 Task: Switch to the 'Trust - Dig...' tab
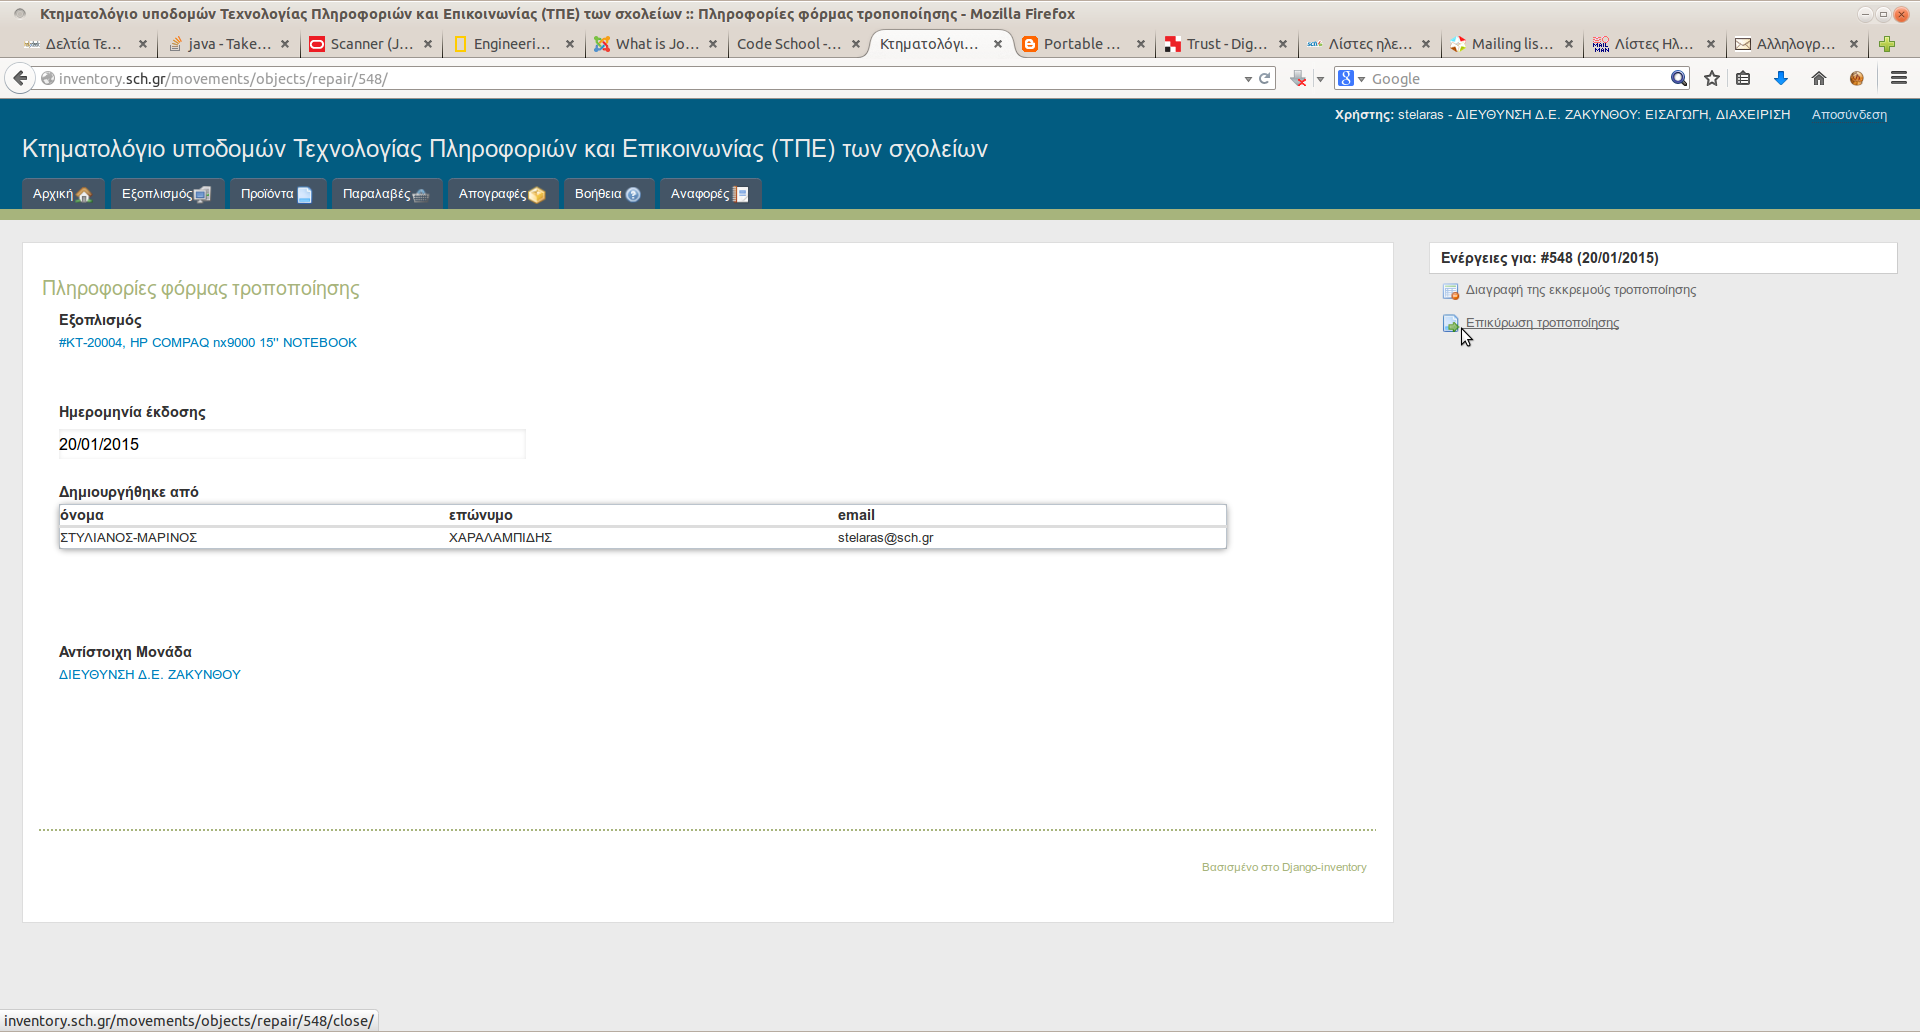click(x=1226, y=44)
